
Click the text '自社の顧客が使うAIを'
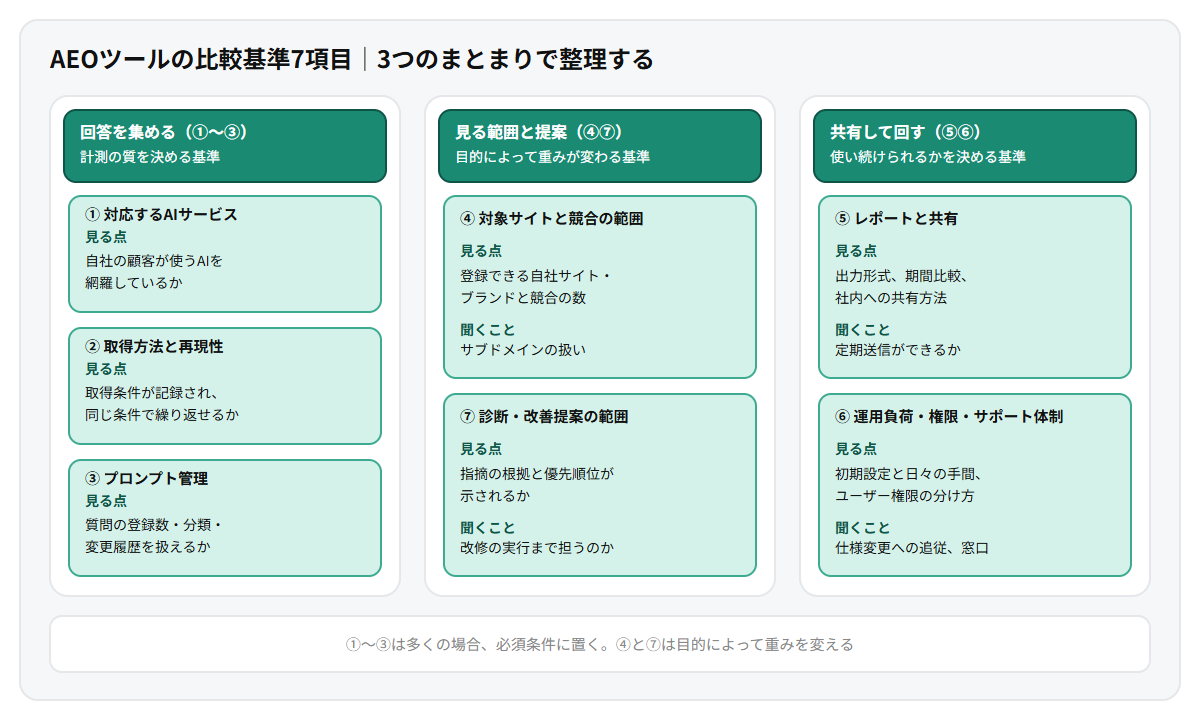tap(154, 260)
